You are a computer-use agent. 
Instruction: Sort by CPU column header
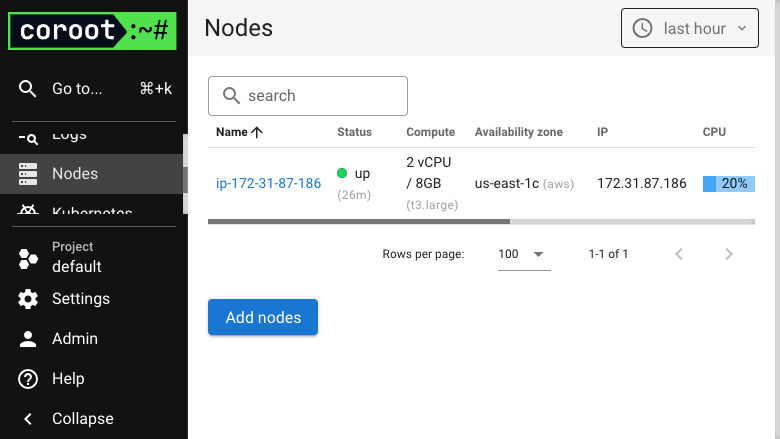point(714,132)
